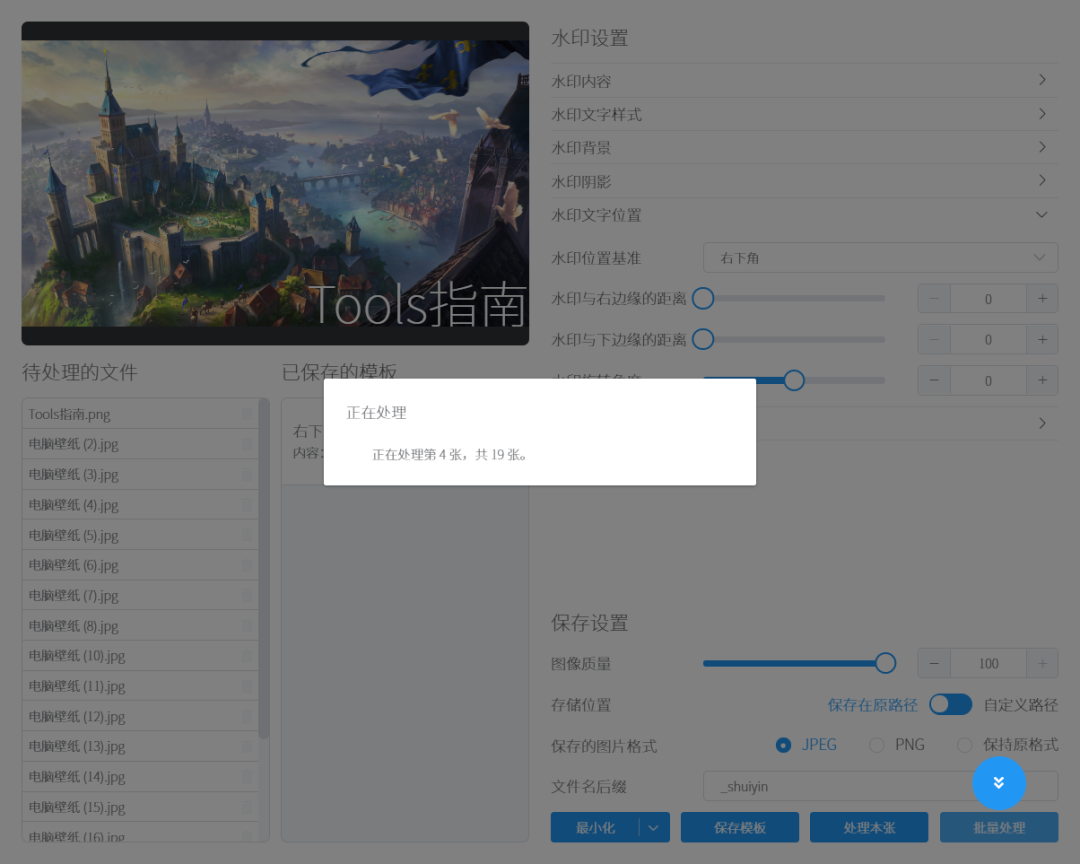Click the remove icon on 电脑壁纸 (2).jpg row
Viewport: 1080px width, 864px height.
tap(247, 444)
